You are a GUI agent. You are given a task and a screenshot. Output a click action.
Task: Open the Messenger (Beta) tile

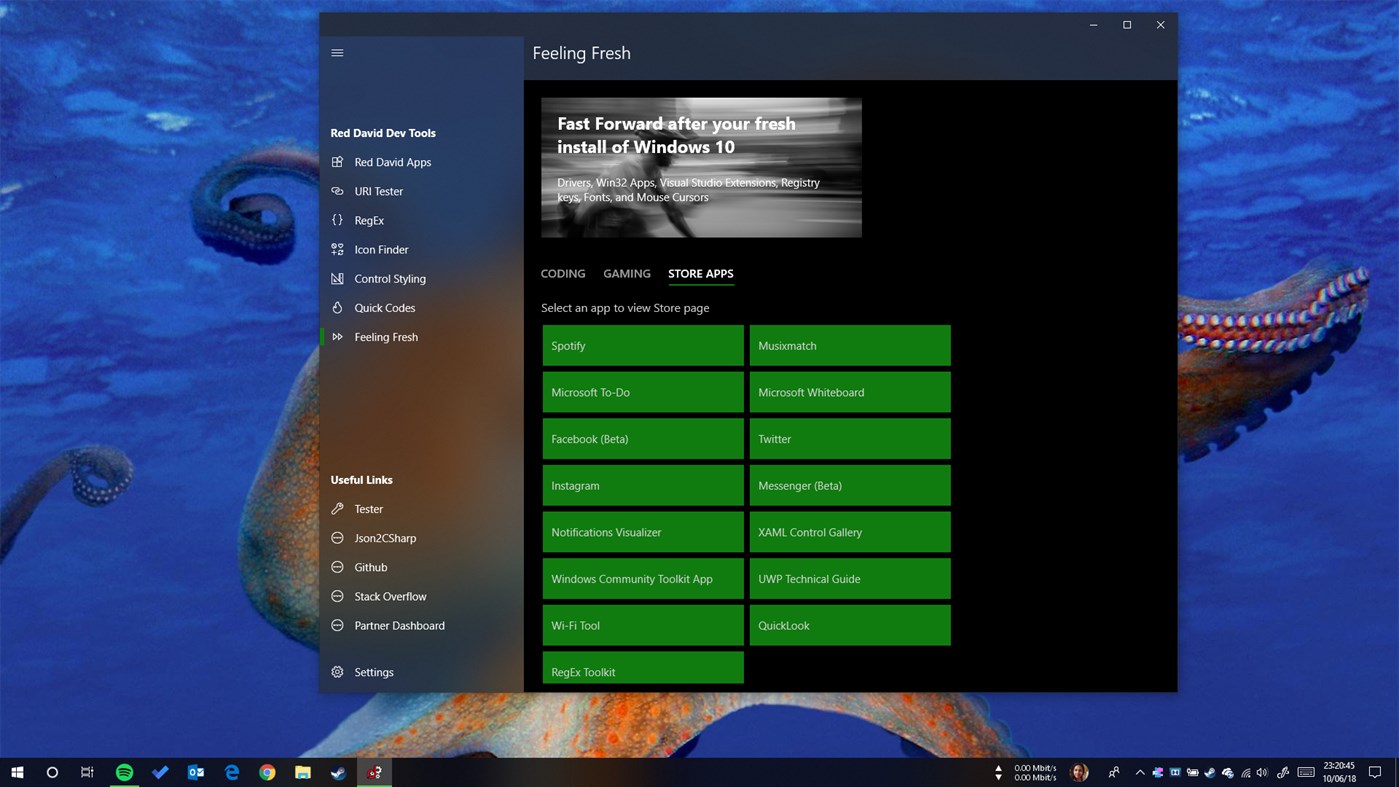tap(850, 485)
